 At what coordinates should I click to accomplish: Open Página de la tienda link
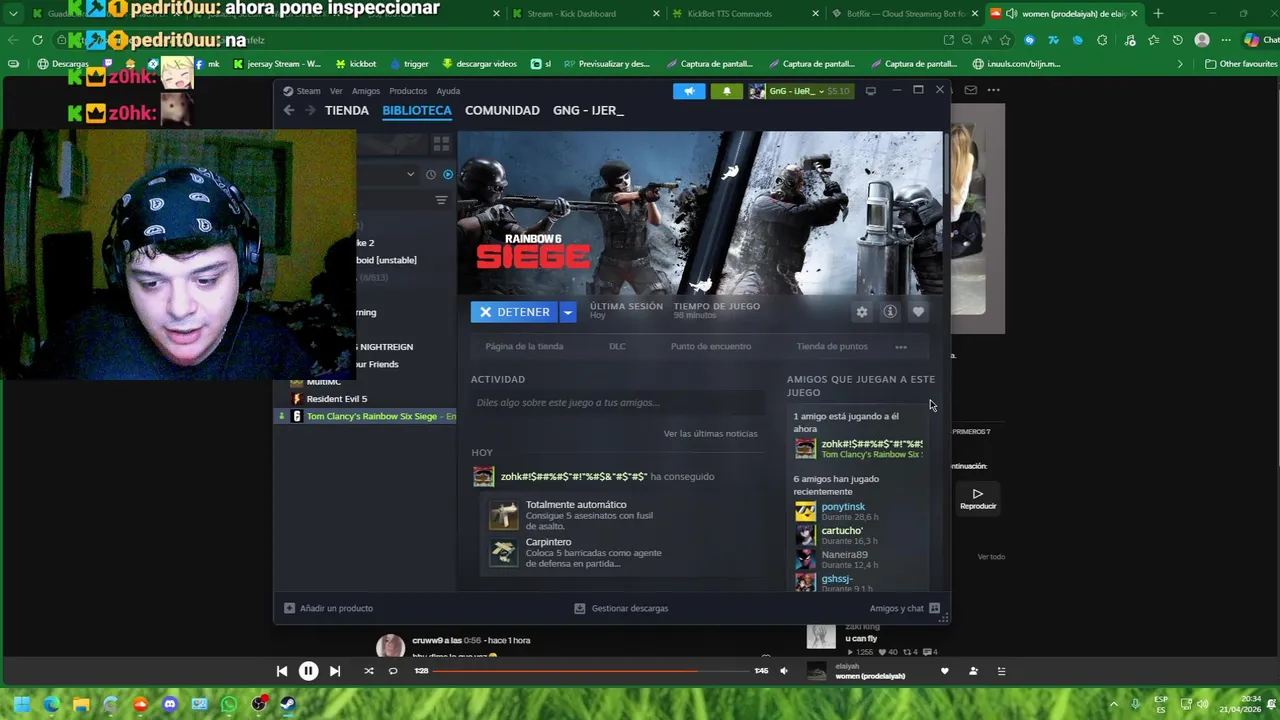tap(524, 346)
